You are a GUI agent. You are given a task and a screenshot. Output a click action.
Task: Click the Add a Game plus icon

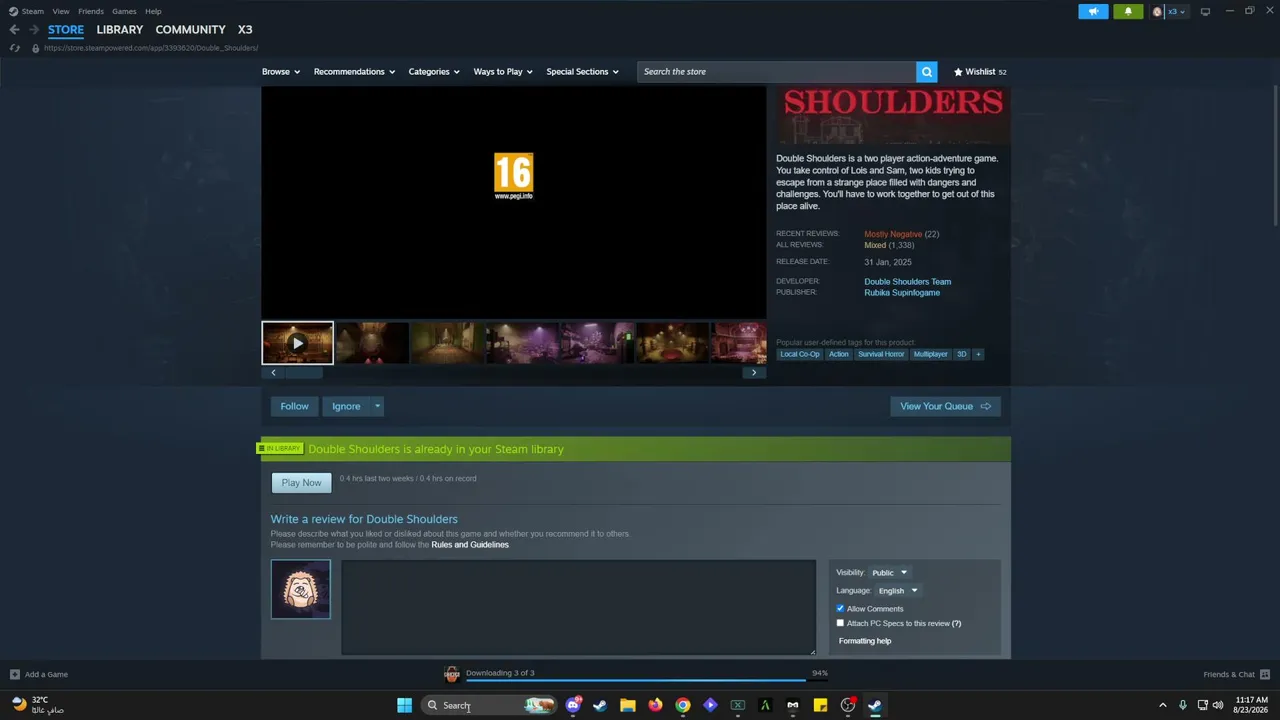pos(14,674)
